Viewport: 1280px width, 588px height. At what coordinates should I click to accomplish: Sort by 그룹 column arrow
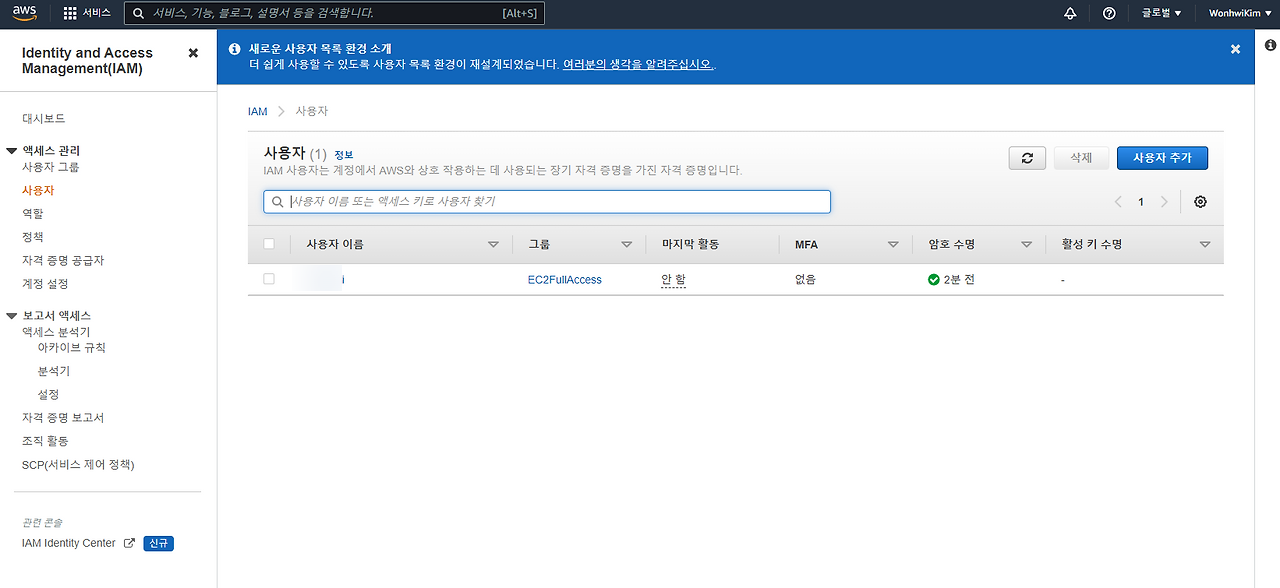coord(626,244)
